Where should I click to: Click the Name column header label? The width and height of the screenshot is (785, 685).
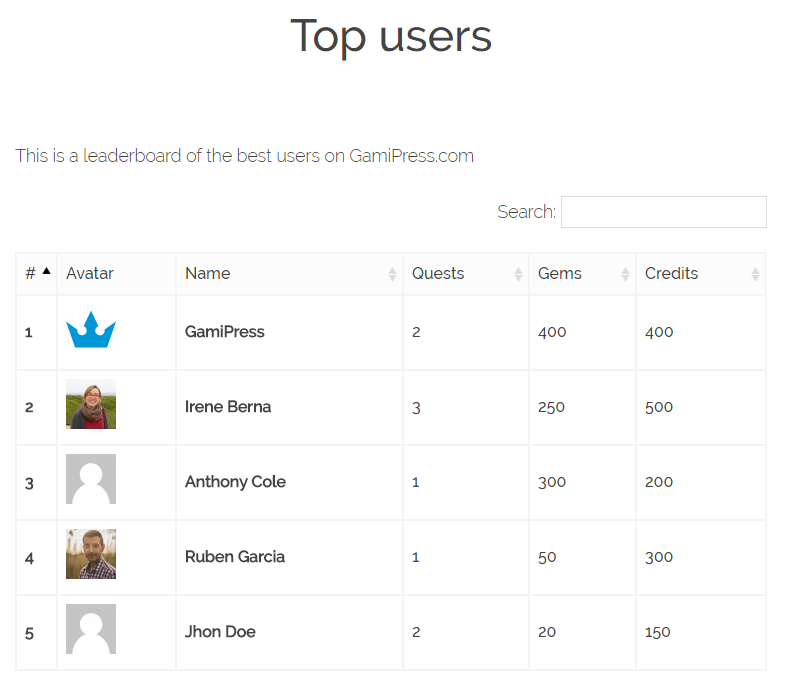208,273
